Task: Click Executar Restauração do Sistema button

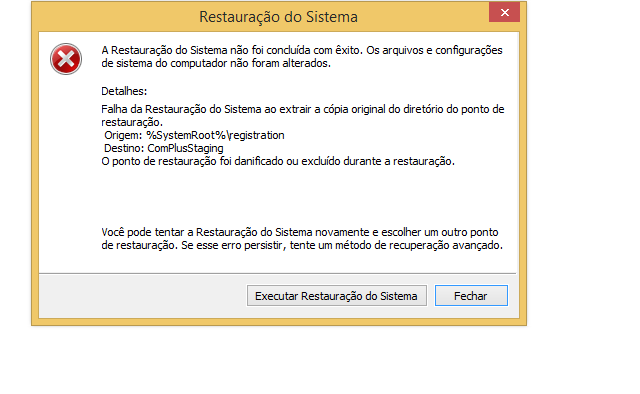Action: pos(337,296)
